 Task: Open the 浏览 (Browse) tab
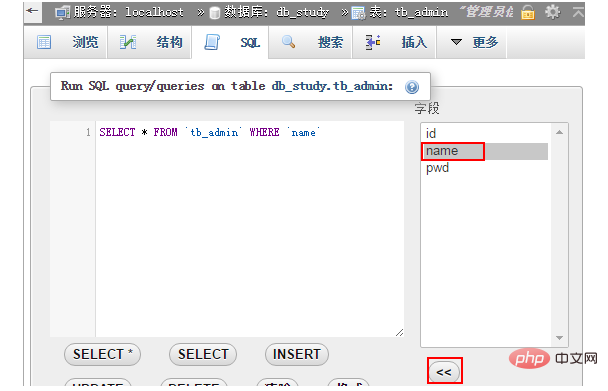[x=65, y=42]
